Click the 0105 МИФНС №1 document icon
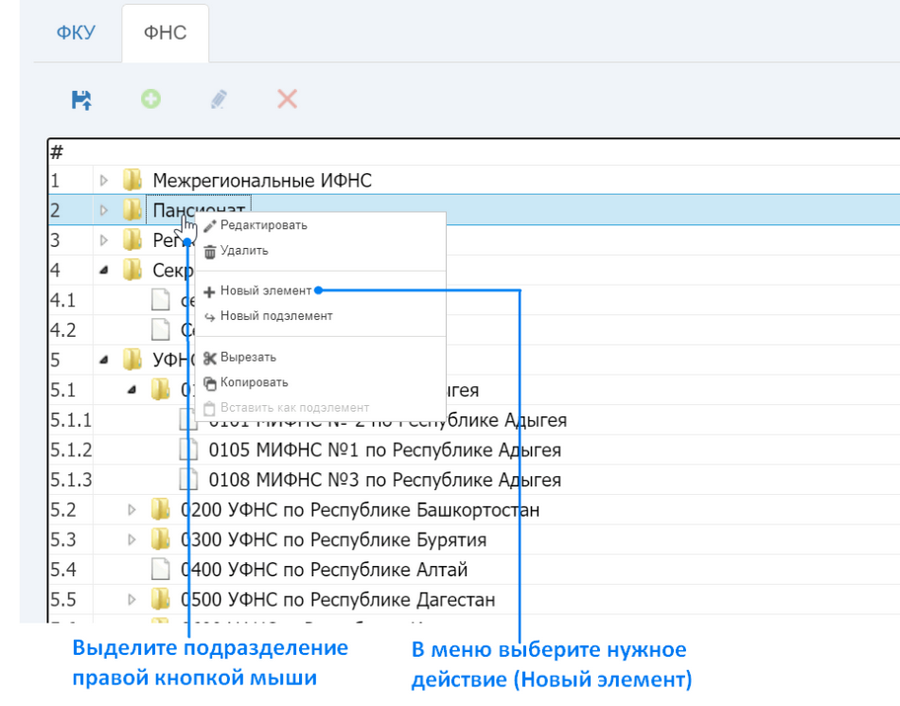 point(188,449)
